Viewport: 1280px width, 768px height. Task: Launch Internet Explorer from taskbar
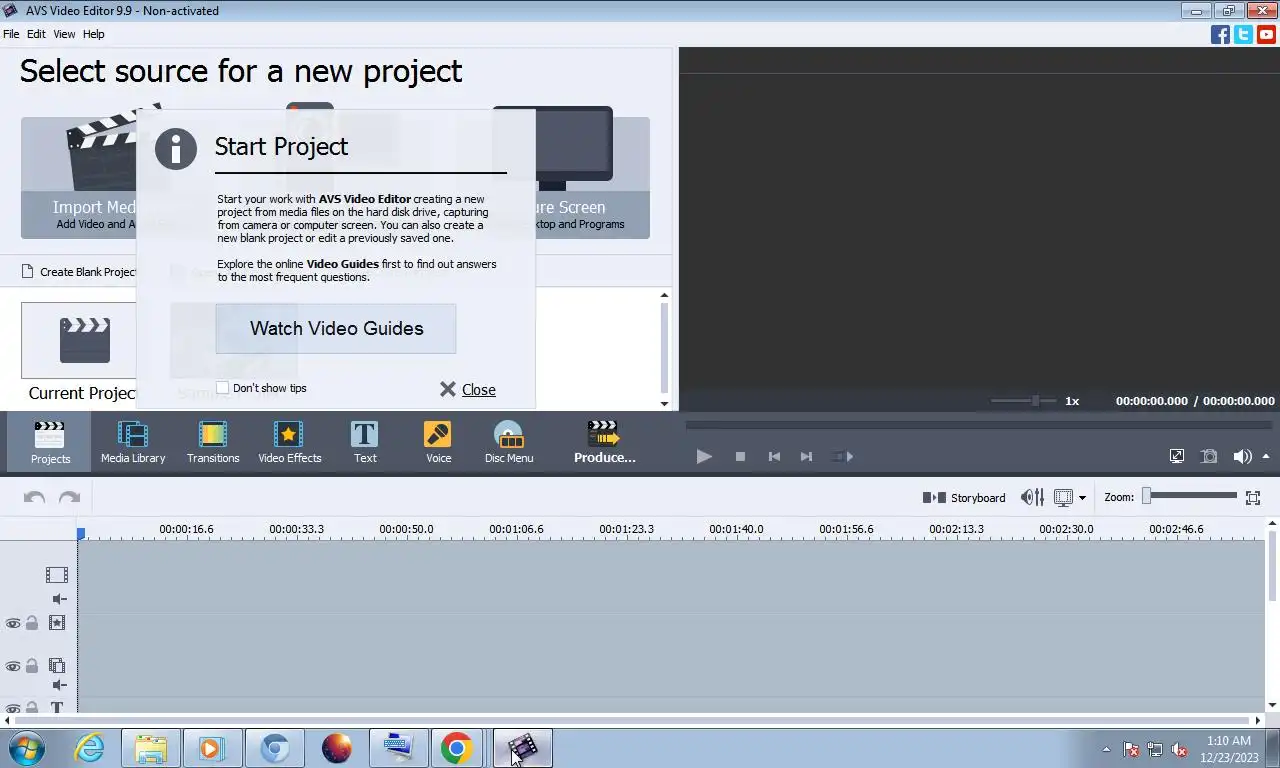pyautogui.click(x=89, y=748)
